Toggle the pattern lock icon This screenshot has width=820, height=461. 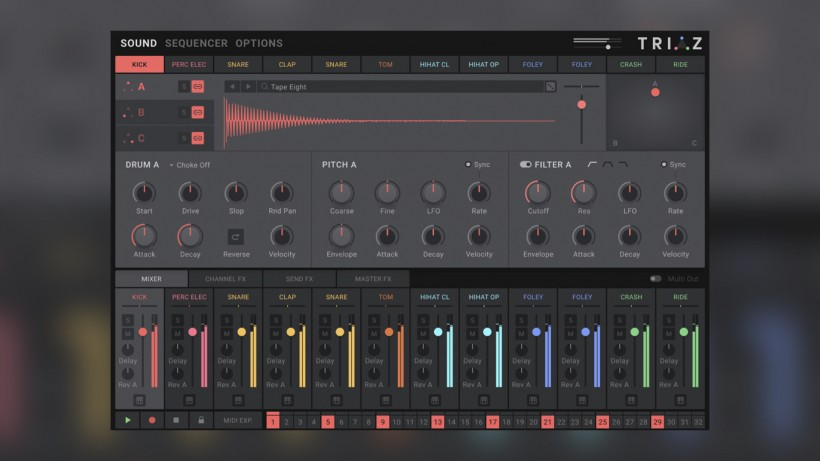(x=201, y=421)
